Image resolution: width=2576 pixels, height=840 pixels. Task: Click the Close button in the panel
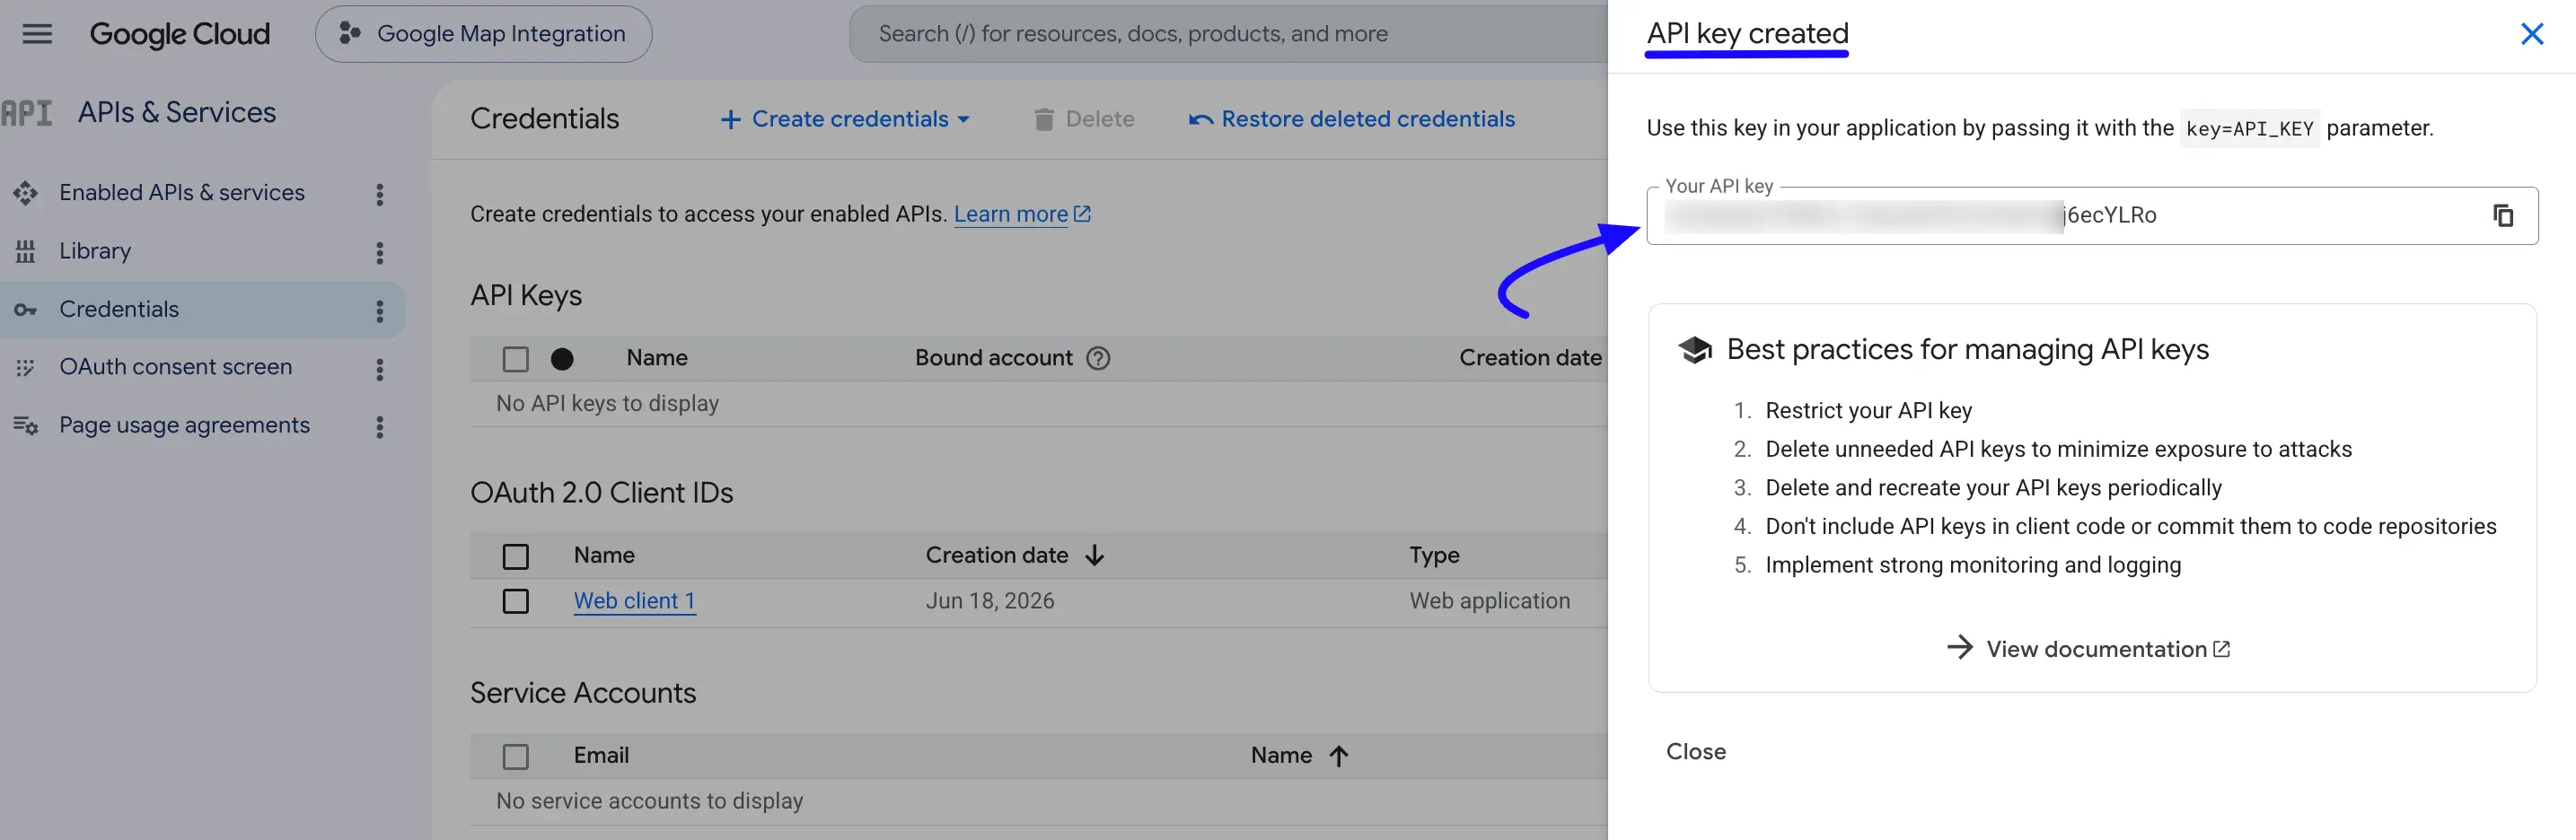1696,752
